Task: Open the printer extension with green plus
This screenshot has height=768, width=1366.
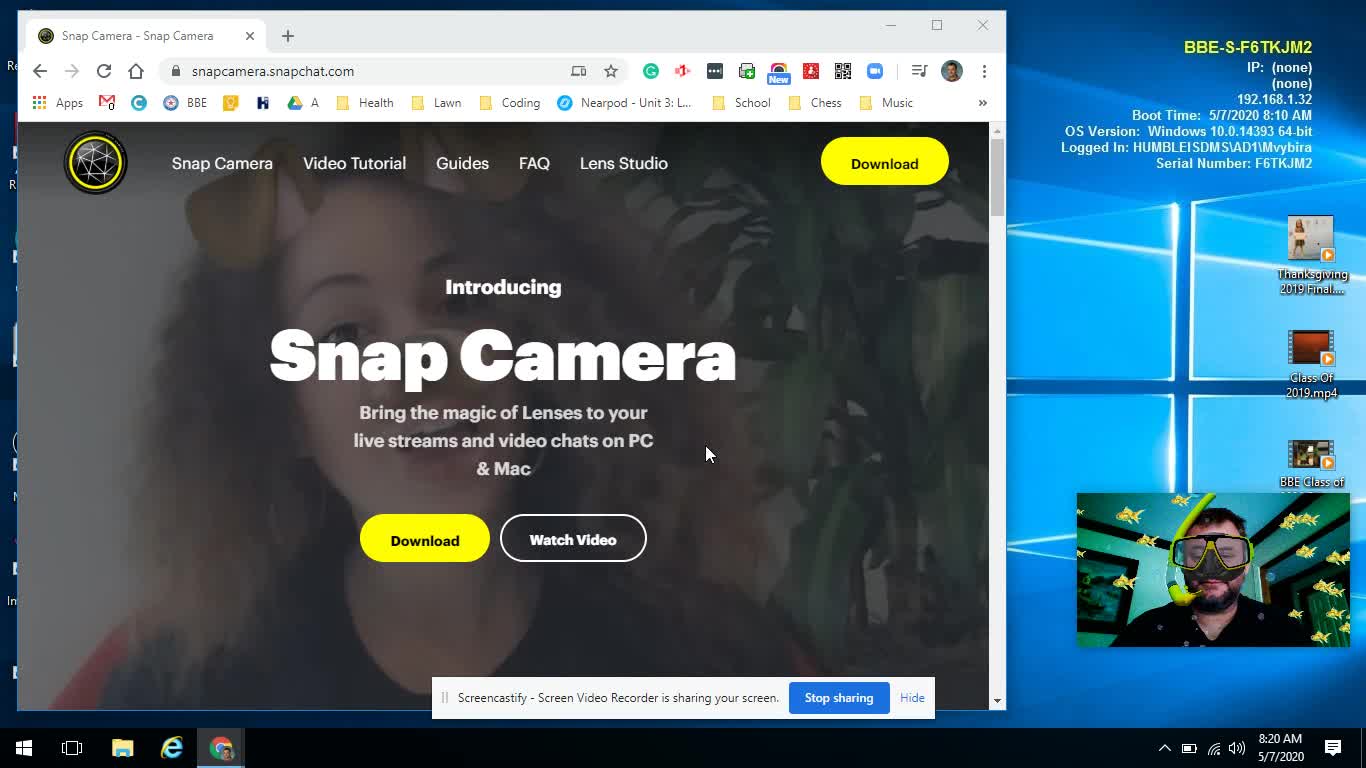Action: point(747,71)
